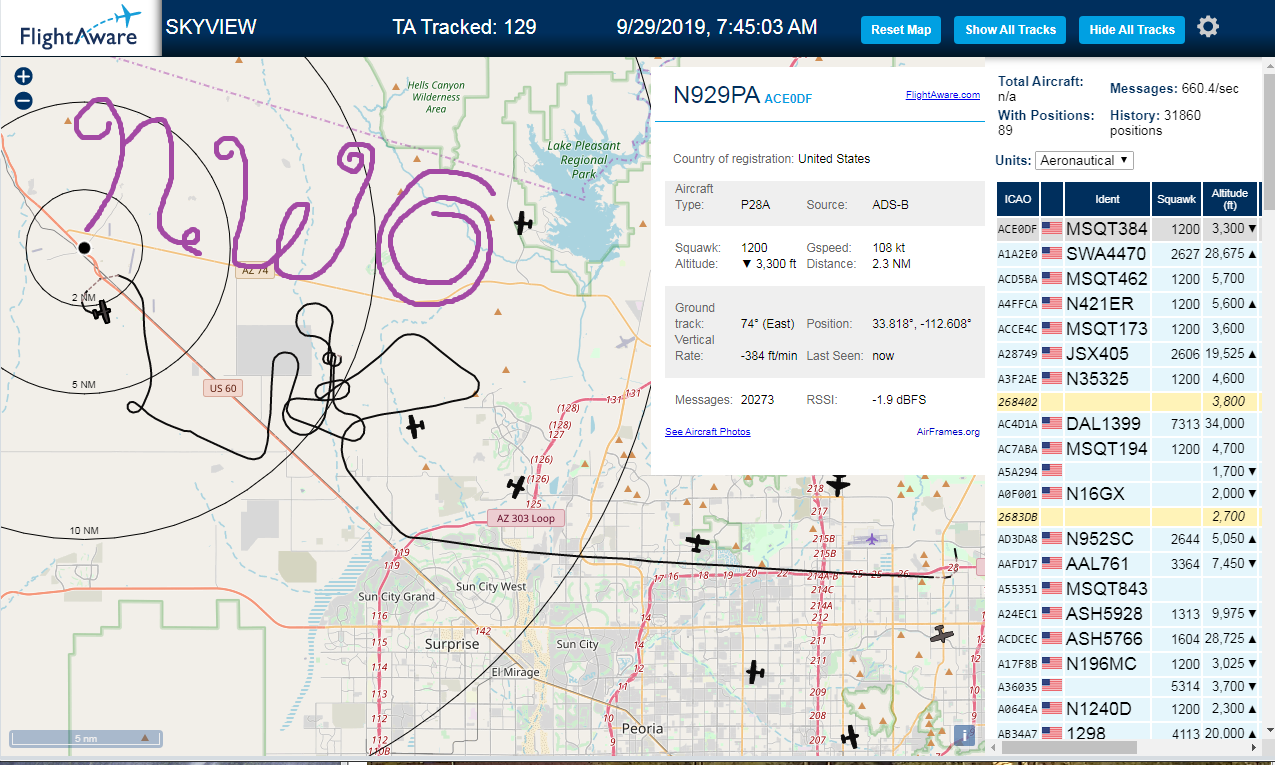Click the US flag in the SWA4470 row
This screenshot has height=765, width=1275.
pos(1052,254)
